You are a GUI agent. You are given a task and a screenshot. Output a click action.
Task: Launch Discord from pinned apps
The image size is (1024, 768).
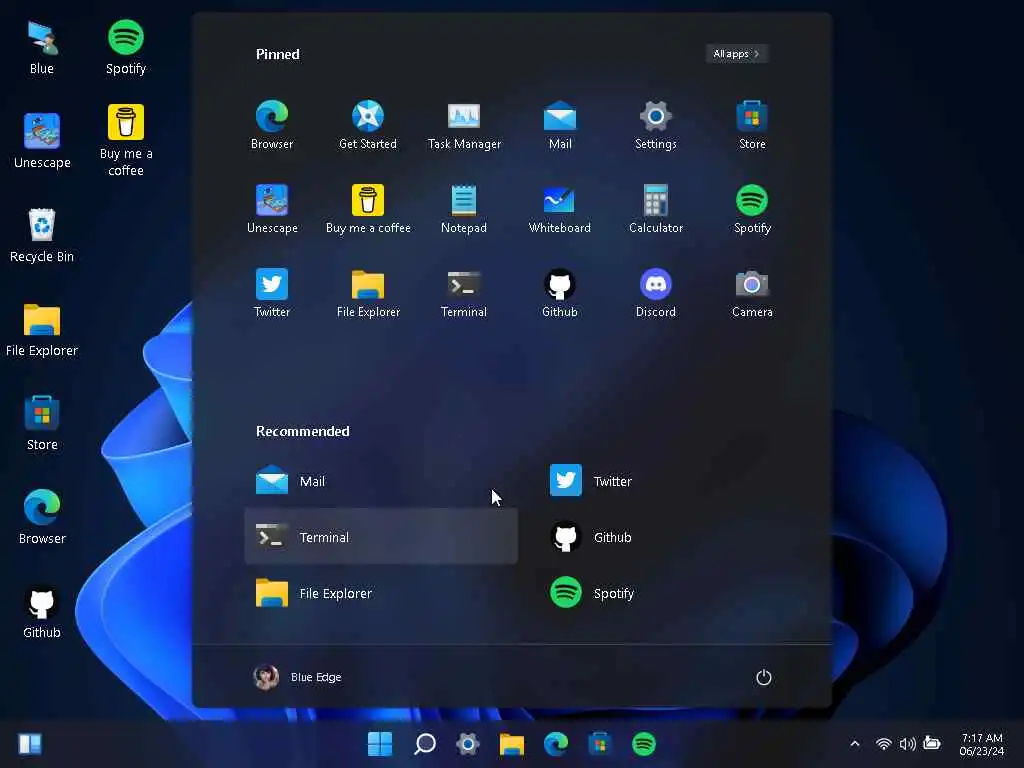point(656,293)
